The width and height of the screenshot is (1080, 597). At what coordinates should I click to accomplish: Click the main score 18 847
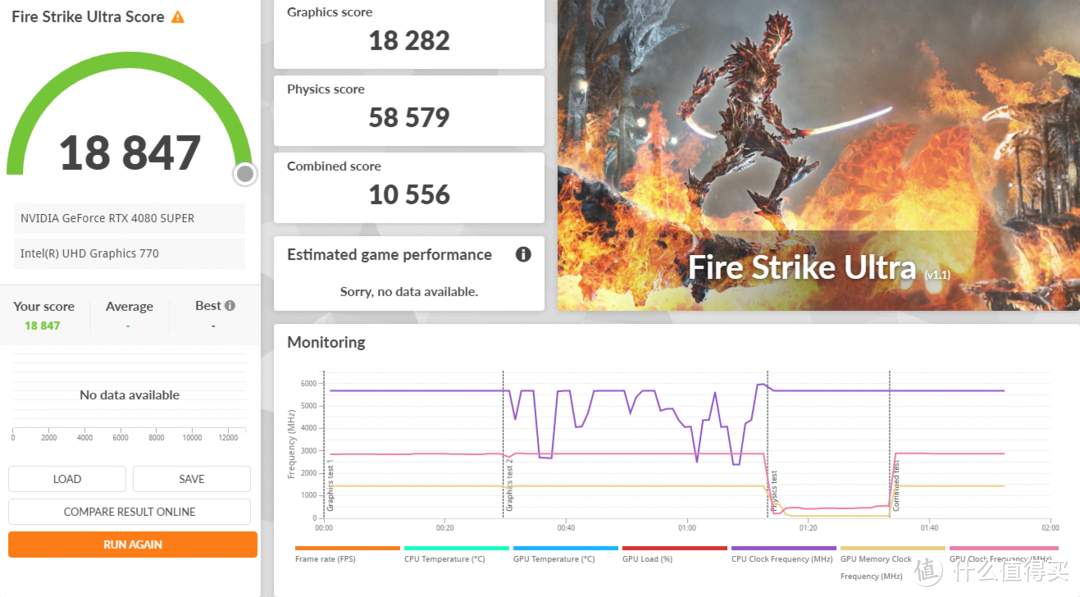[x=129, y=153]
